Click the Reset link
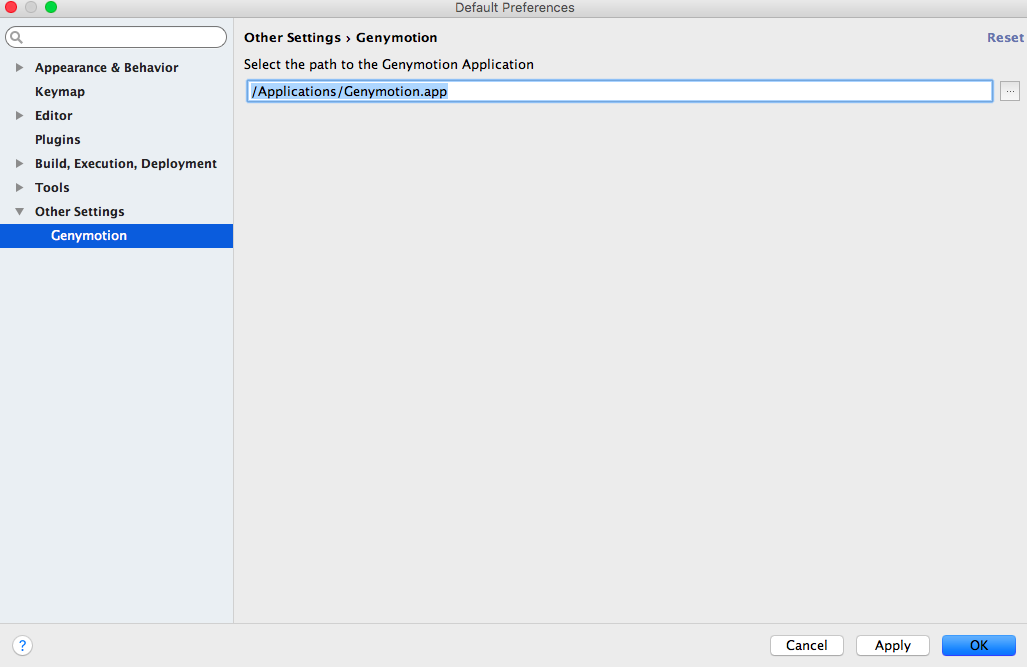Screen dimensions: 1027x667 click(1005, 37)
